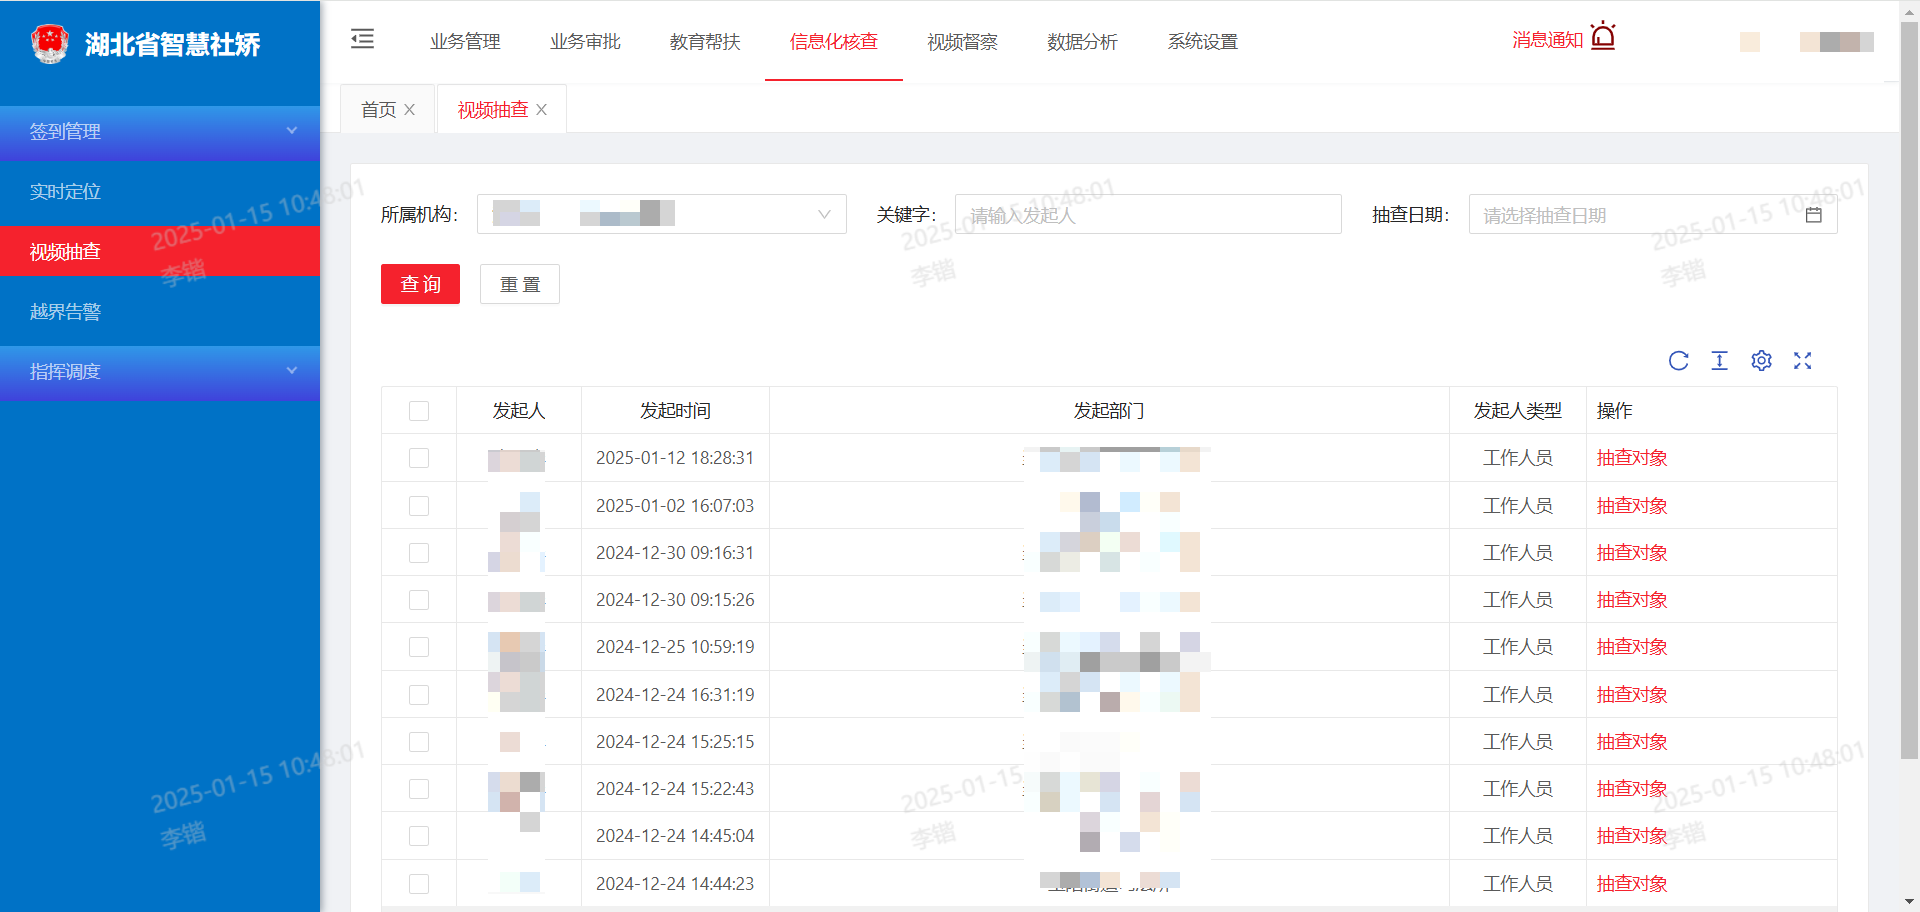
Task: Tick the select-all checkbox in table header
Action: pyautogui.click(x=419, y=411)
